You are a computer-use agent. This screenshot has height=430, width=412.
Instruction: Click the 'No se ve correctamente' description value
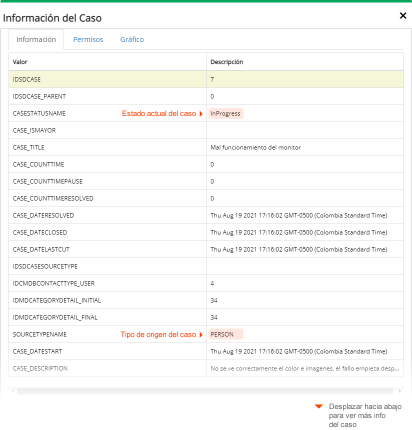(305, 368)
